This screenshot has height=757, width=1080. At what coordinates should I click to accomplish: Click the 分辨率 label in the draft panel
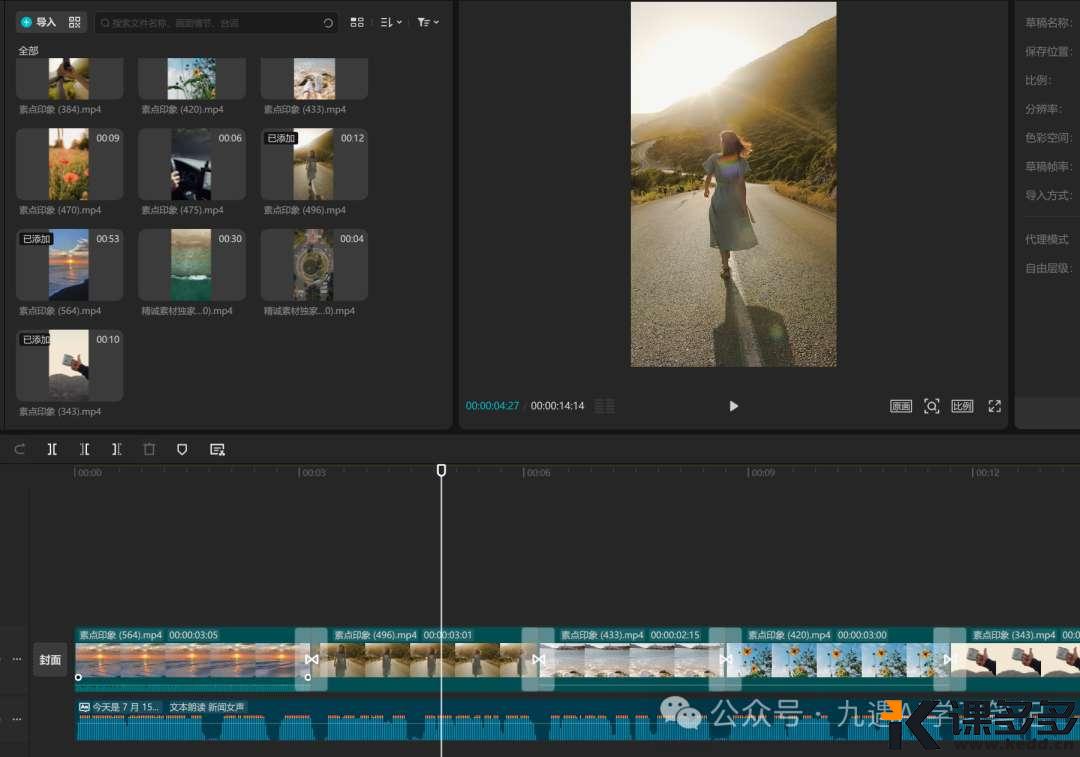1043,109
